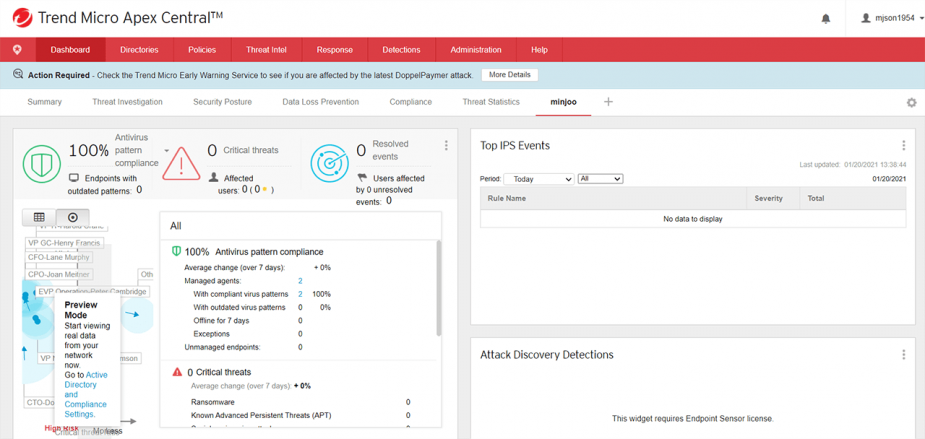
Task: Click the shield home icon in red navbar
Action: pyautogui.click(x=18, y=50)
